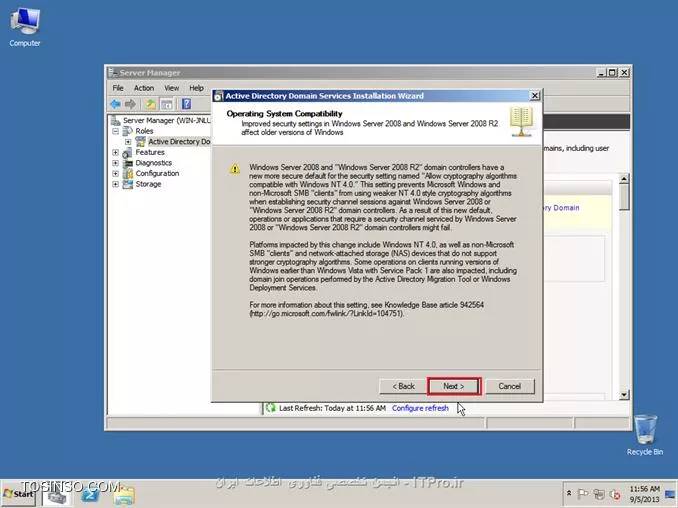Viewport: 678px width, 508px height.
Task: Select the Roles item in the tree
Action: click(144, 131)
